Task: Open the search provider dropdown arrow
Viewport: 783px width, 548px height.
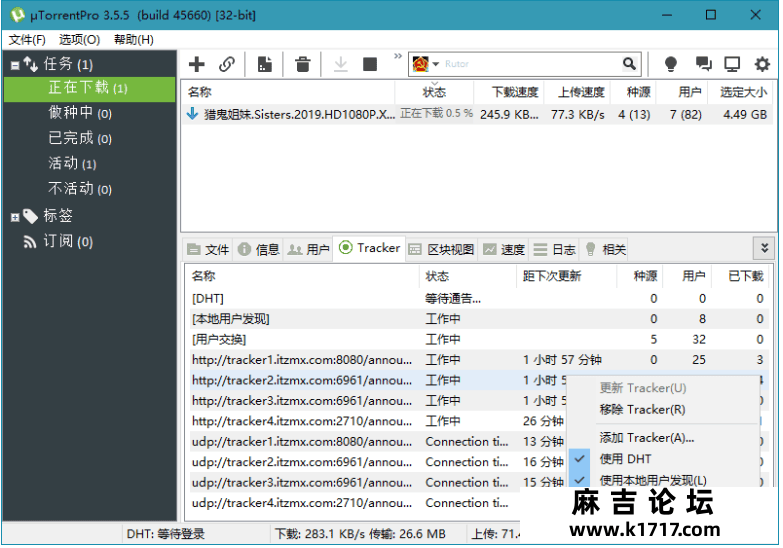Action: pos(435,64)
